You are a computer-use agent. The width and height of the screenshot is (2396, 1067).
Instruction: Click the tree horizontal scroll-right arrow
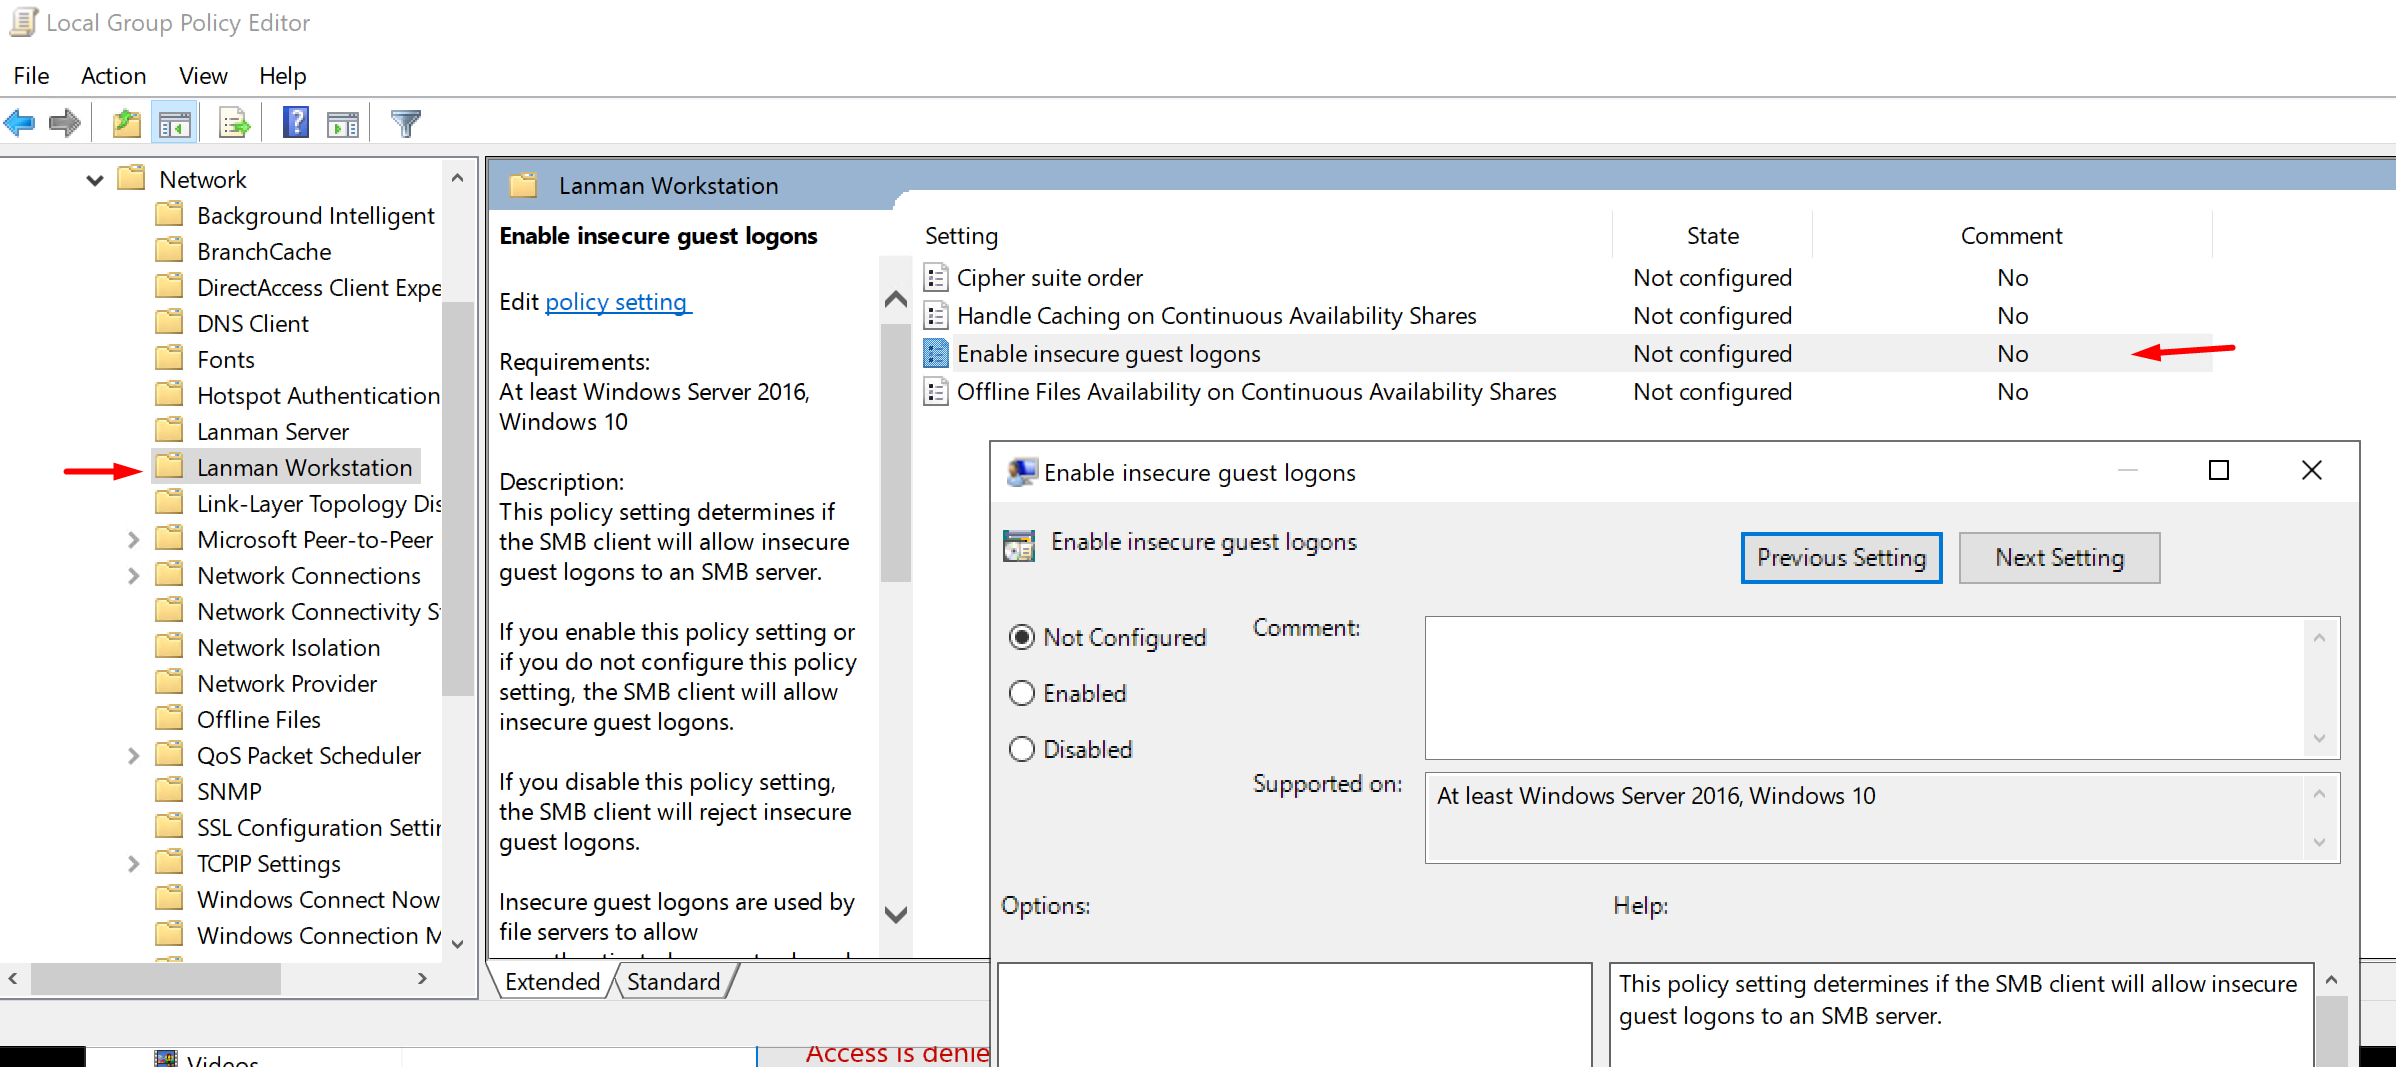tap(422, 979)
